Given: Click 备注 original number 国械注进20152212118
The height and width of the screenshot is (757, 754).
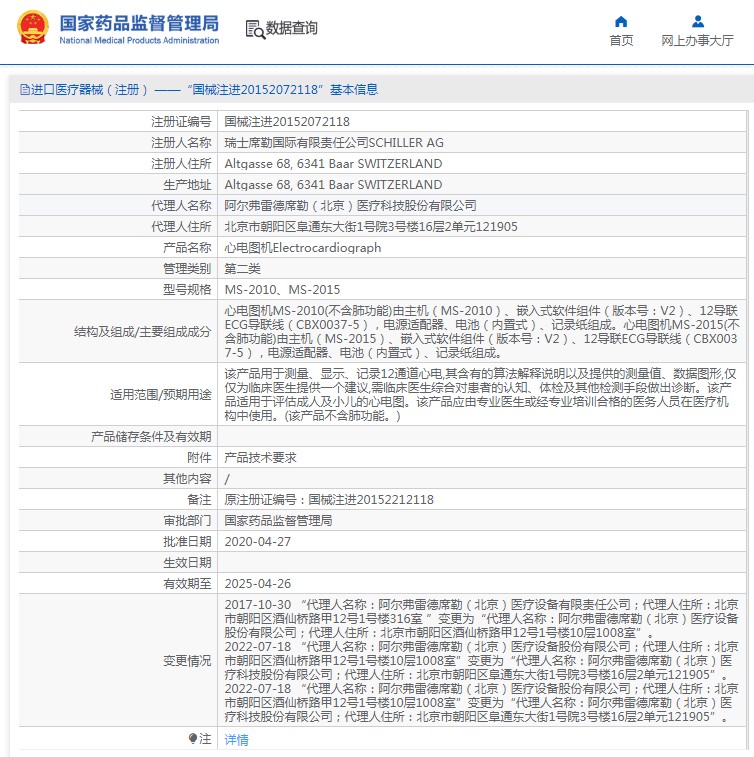Looking at the screenshot, I should point(371,500).
